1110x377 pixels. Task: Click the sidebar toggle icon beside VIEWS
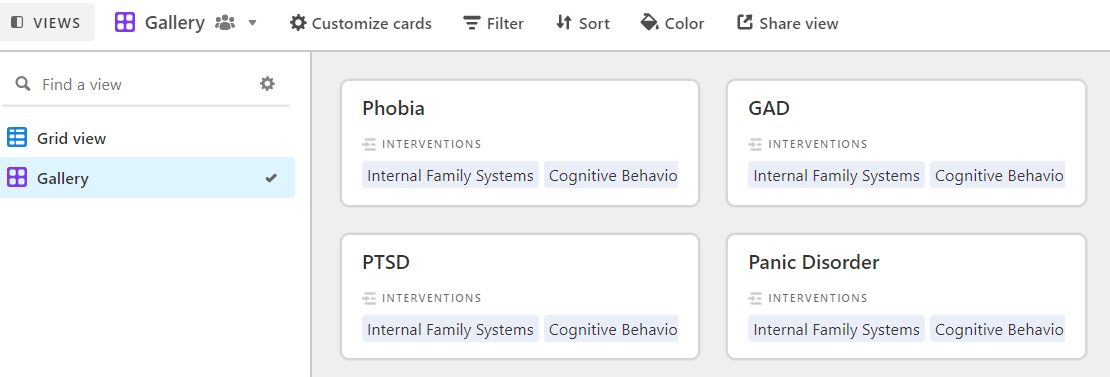[17, 23]
